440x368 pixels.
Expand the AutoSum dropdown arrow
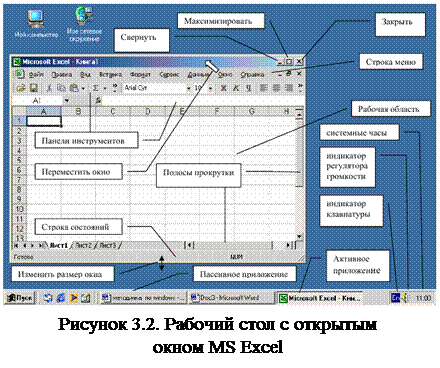[105, 88]
